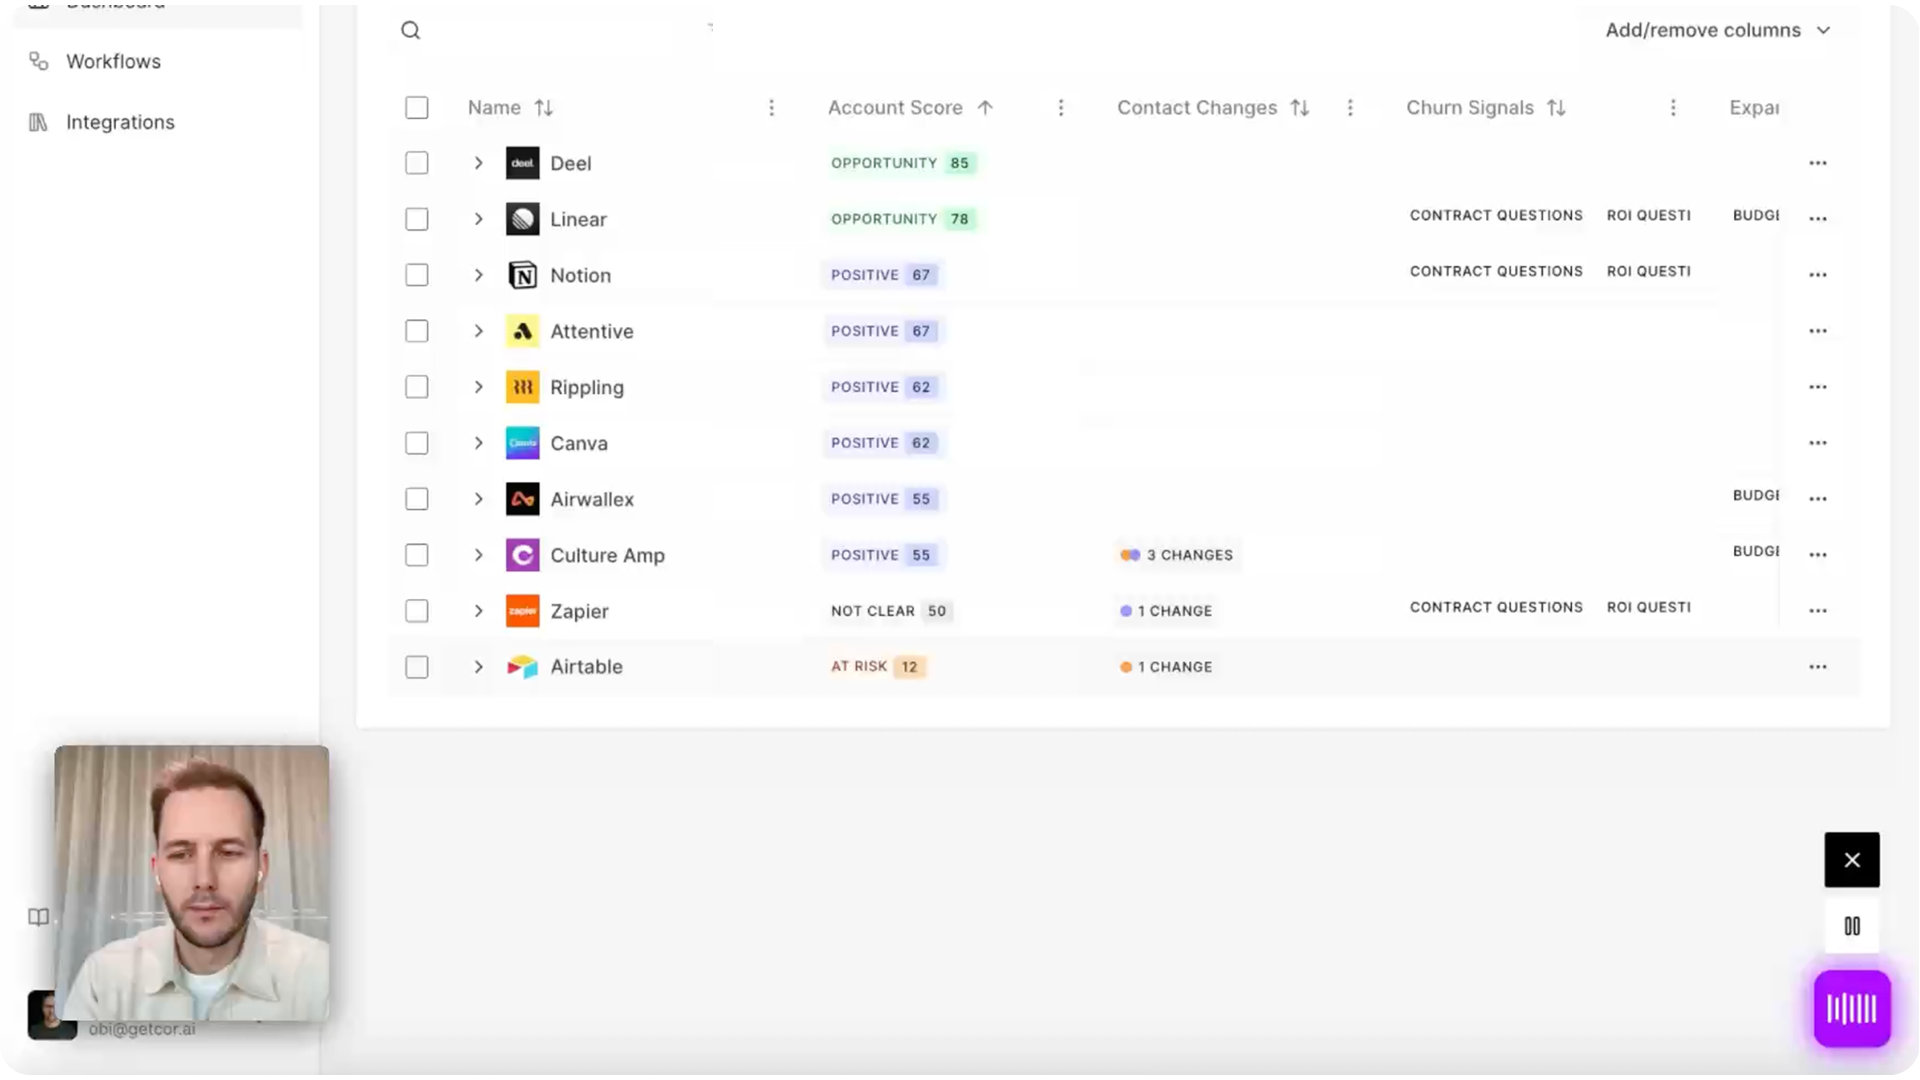Open Account Score column options menu

pos(1061,107)
